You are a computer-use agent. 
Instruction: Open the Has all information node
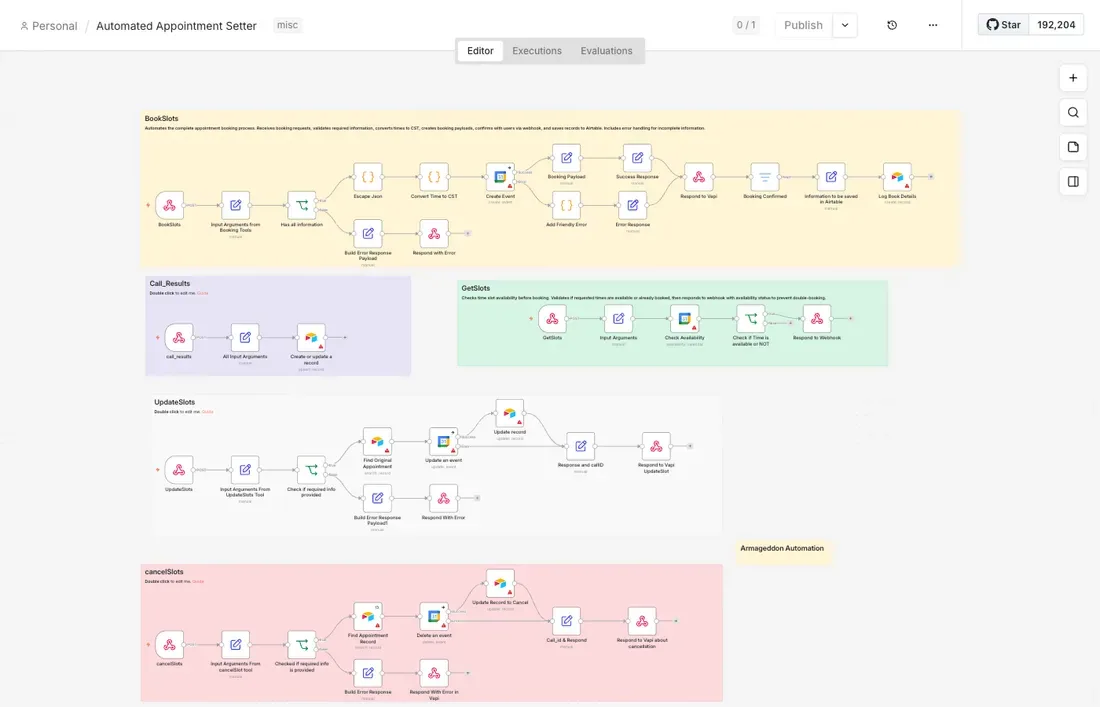point(302,206)
